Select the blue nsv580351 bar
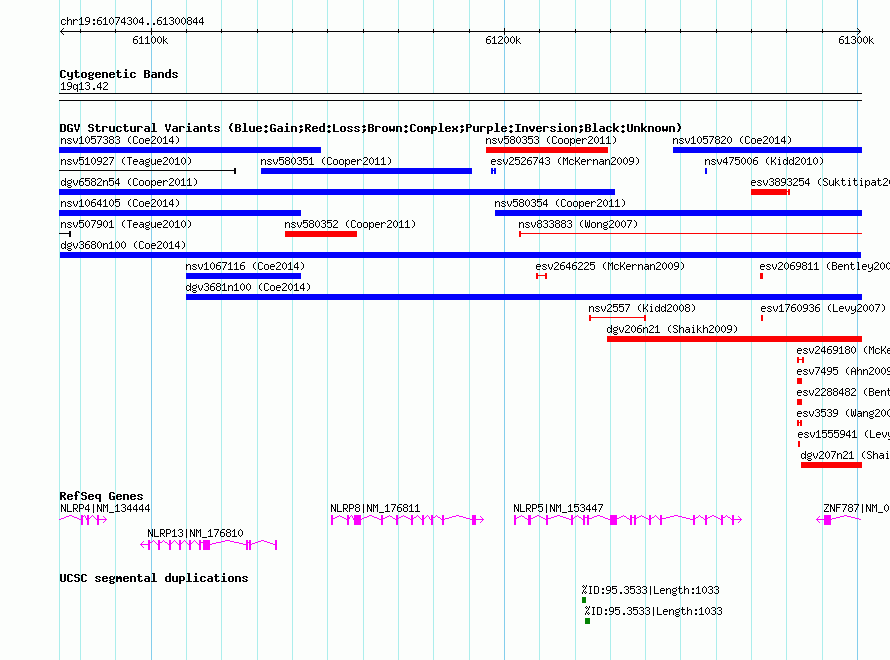 tap(366, 171)
